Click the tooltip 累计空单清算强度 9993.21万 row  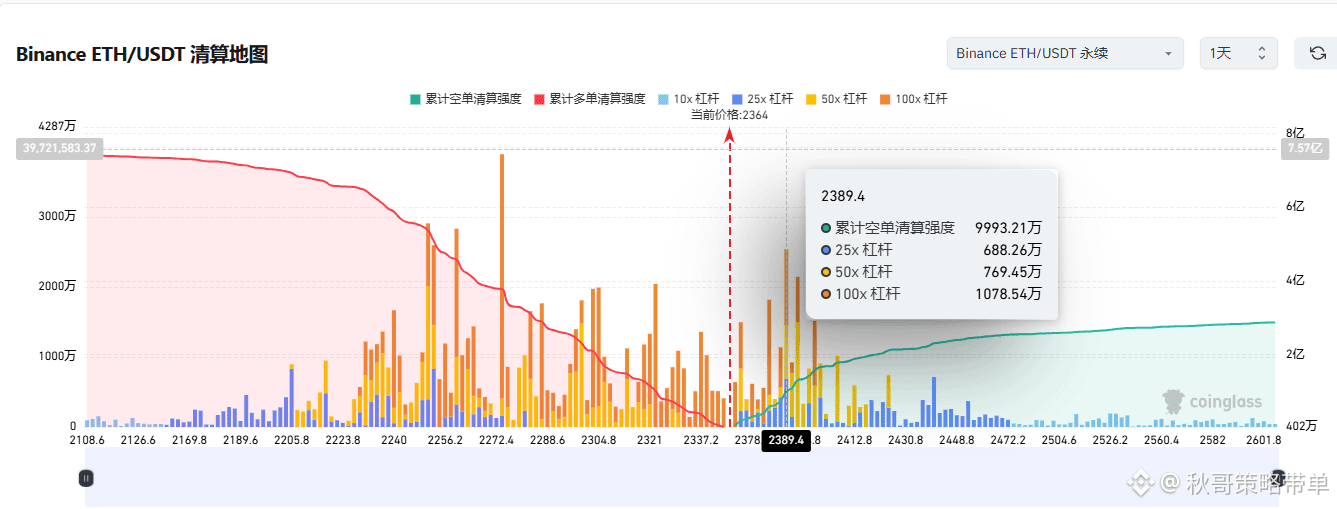(931, 227)
